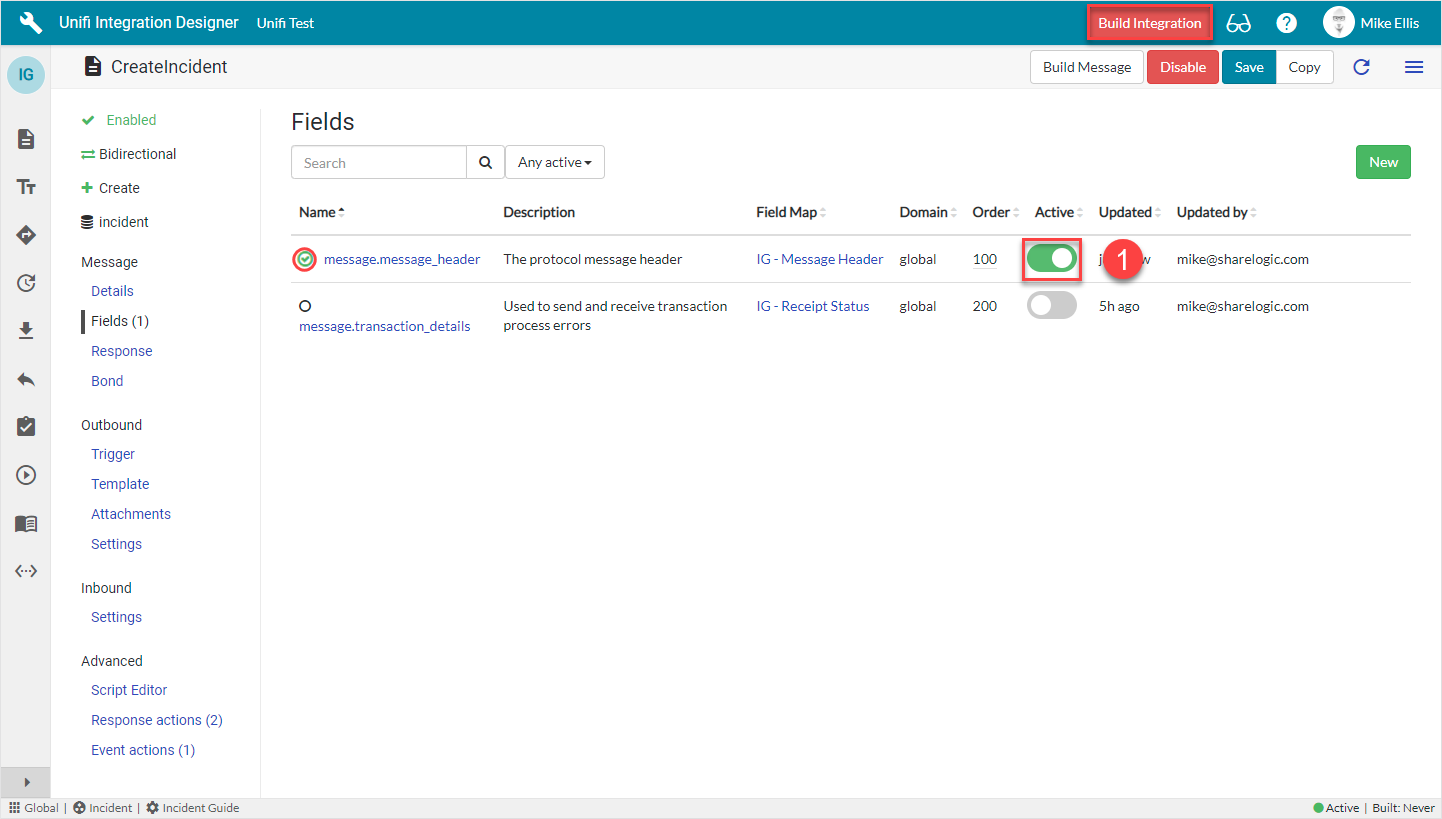Viewport: 1442px width, 819px height.
Task: Open the Any active filter dropdown
Action: point(555,163)
